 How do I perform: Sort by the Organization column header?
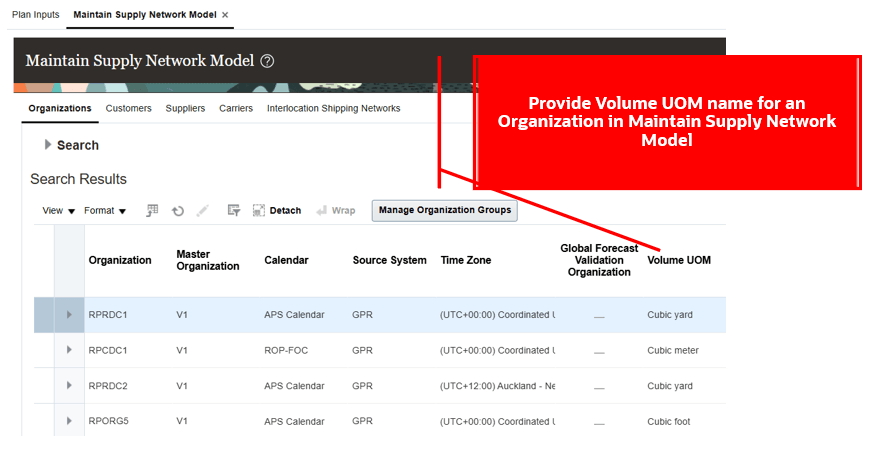point(120,260)
